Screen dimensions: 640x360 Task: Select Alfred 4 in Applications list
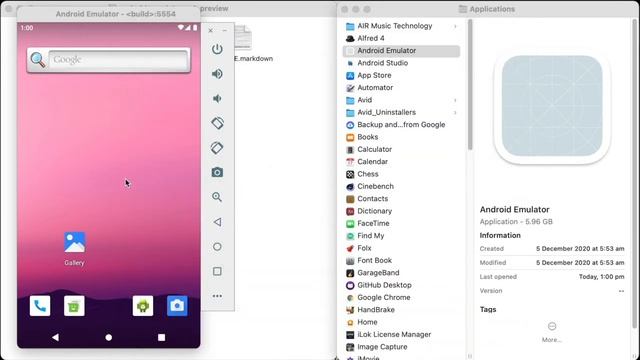pos(401,38)
